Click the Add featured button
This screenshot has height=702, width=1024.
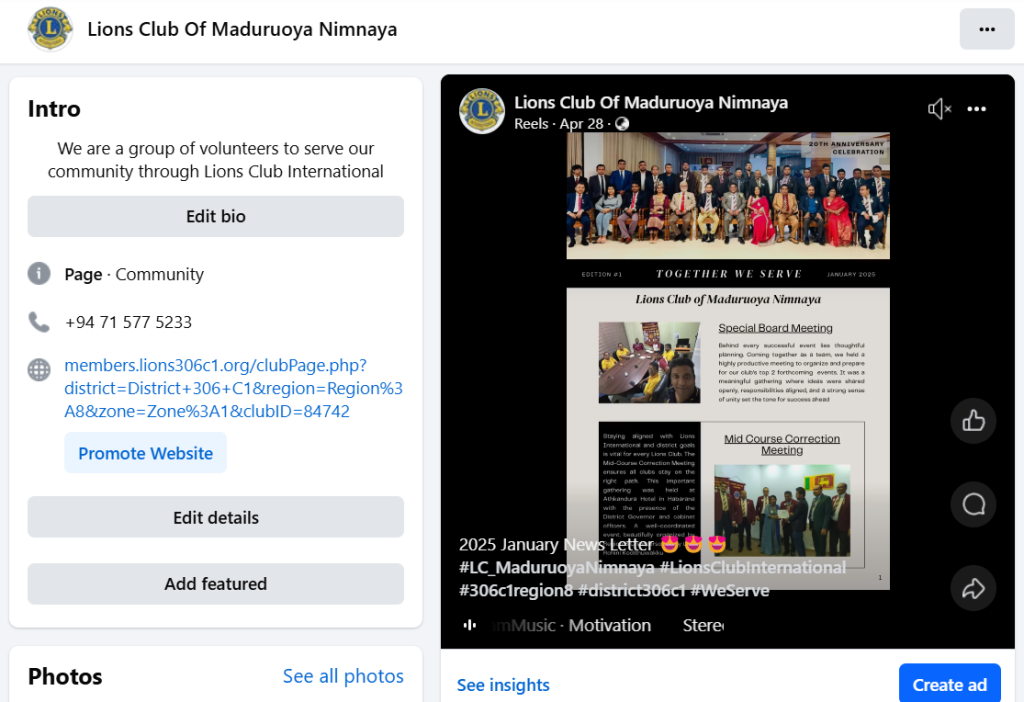pyautogui.click(x=216, y=584)
